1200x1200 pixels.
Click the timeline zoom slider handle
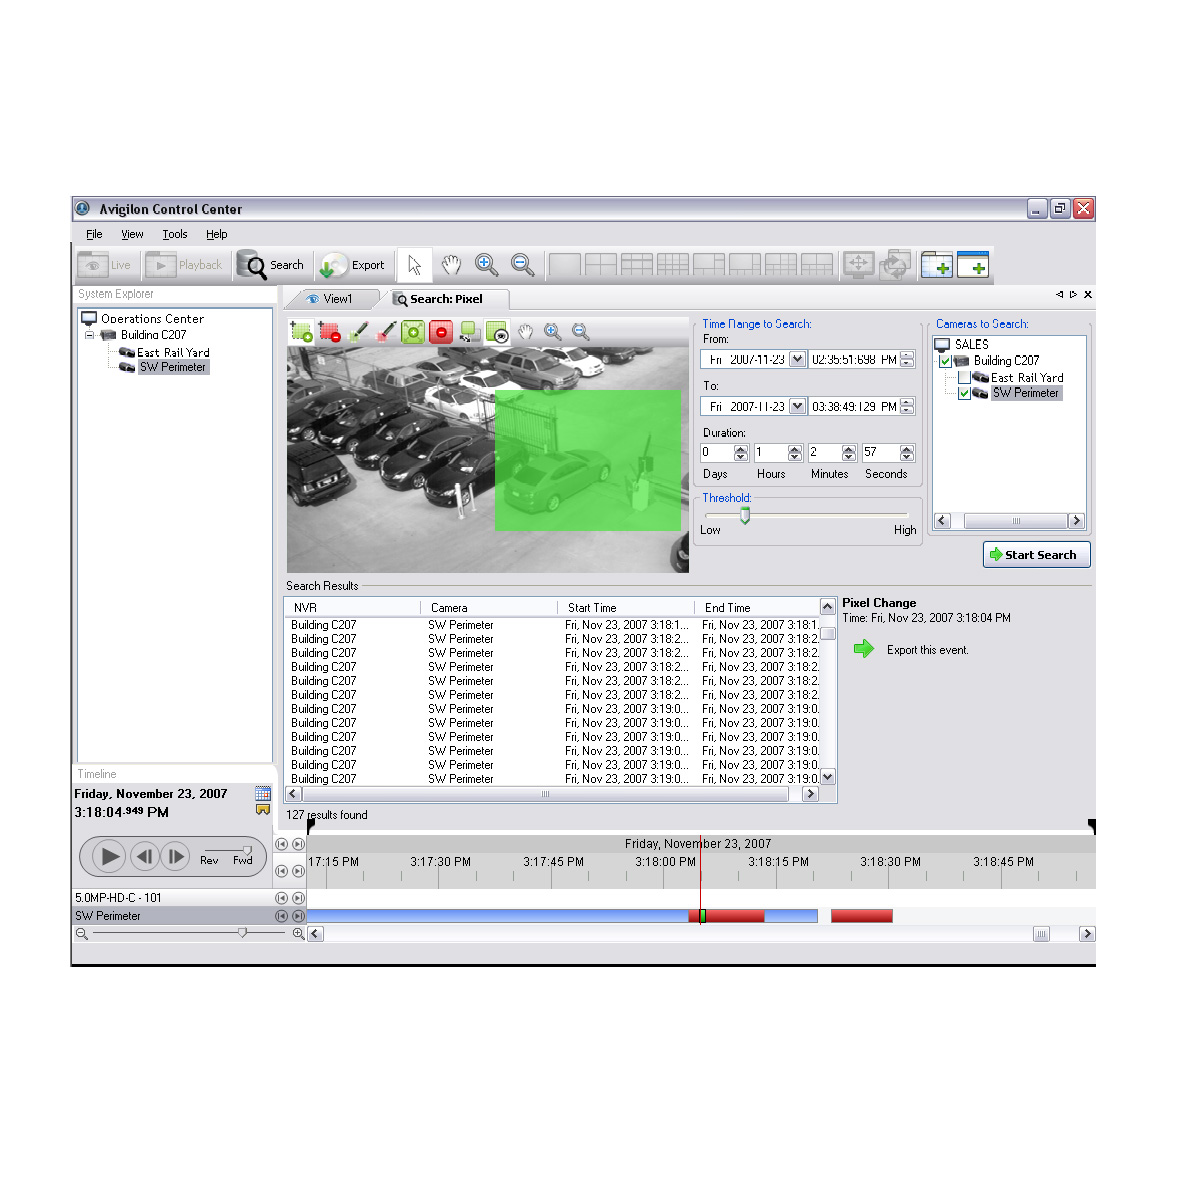242,933
